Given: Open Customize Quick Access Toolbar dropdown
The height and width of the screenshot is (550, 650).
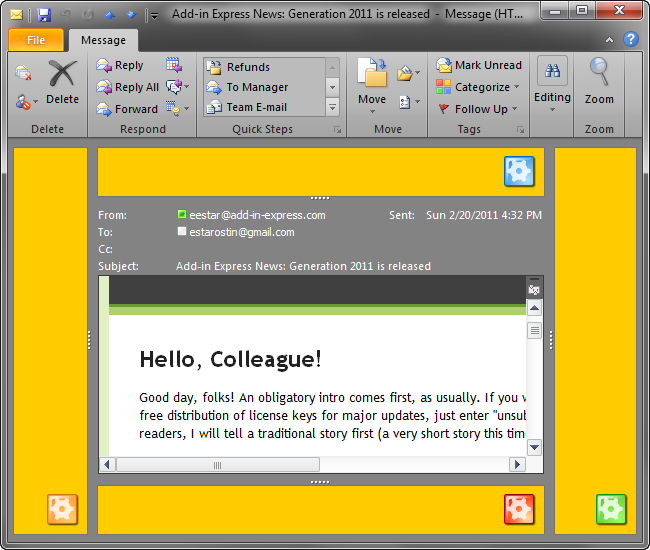Looking at the screenshot, I should point(154,16).
